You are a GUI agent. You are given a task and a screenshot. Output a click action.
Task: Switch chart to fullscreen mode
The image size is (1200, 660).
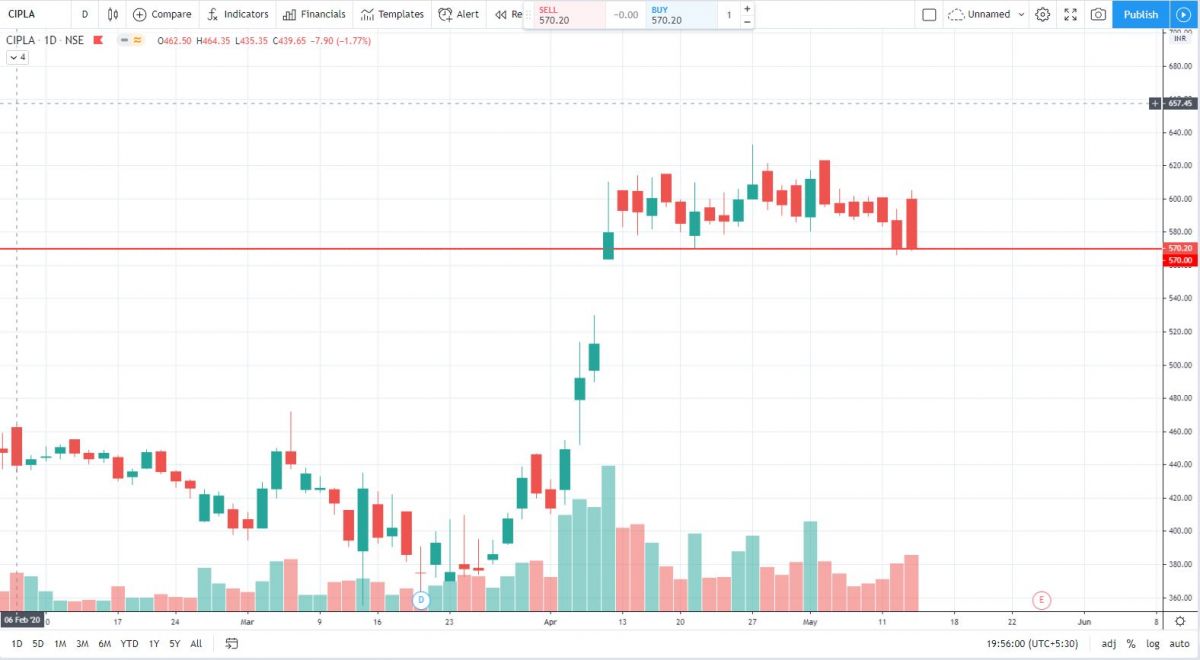1071,14
